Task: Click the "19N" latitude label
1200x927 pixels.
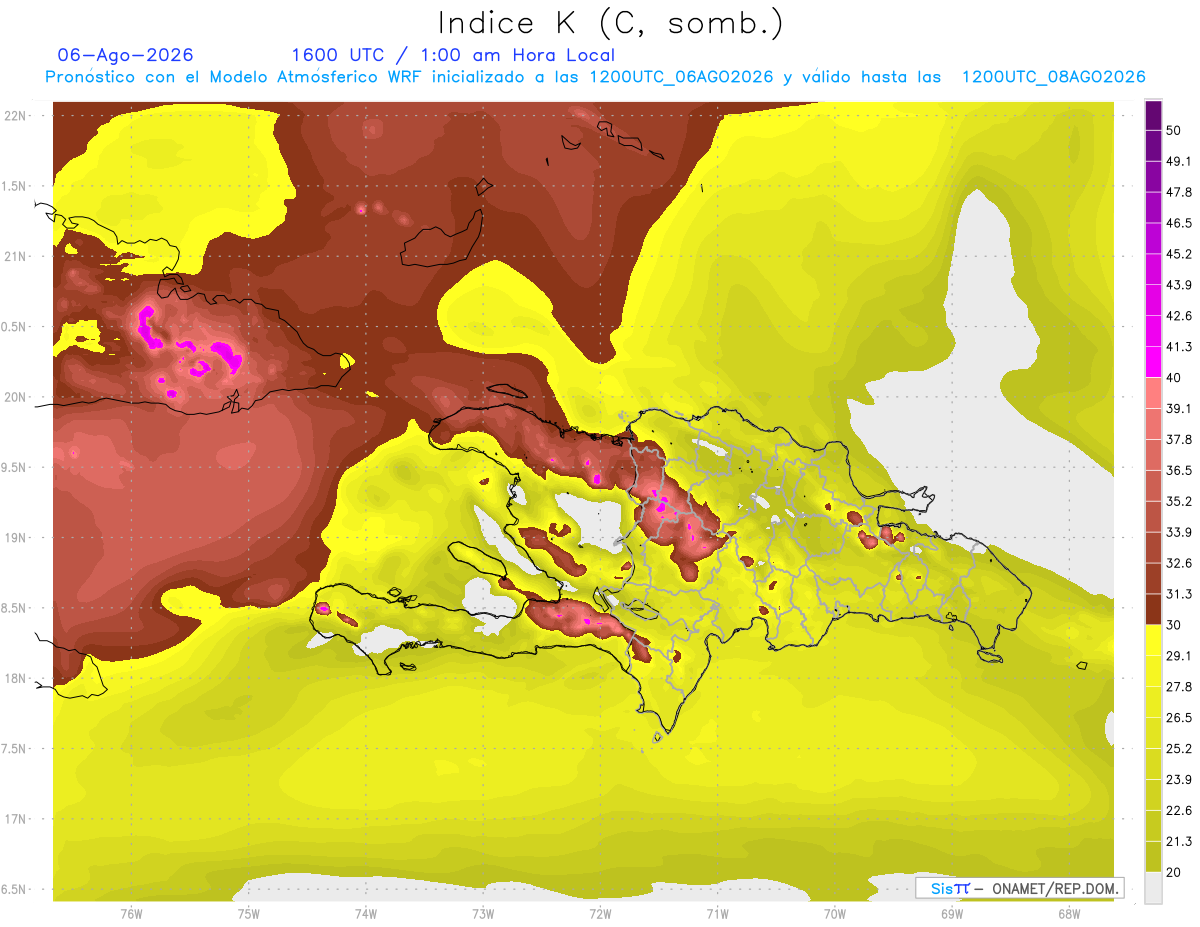Action: coord(16,538)
